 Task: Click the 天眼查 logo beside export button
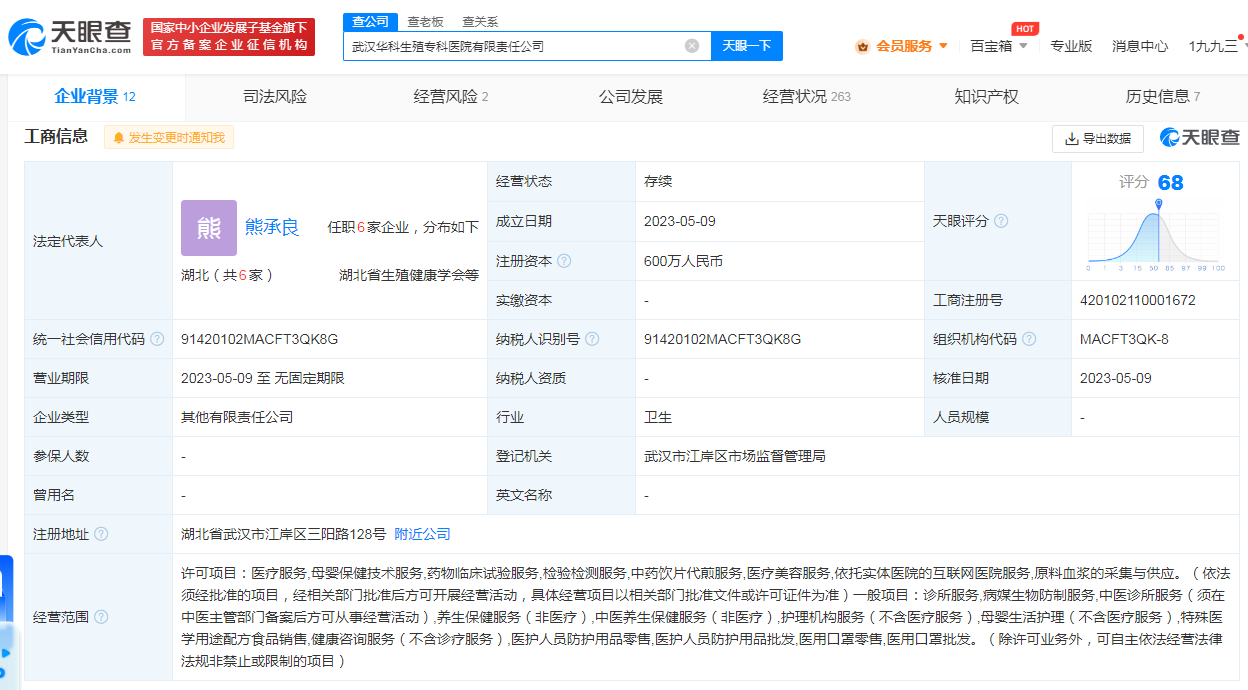(x=1199, y=138)
